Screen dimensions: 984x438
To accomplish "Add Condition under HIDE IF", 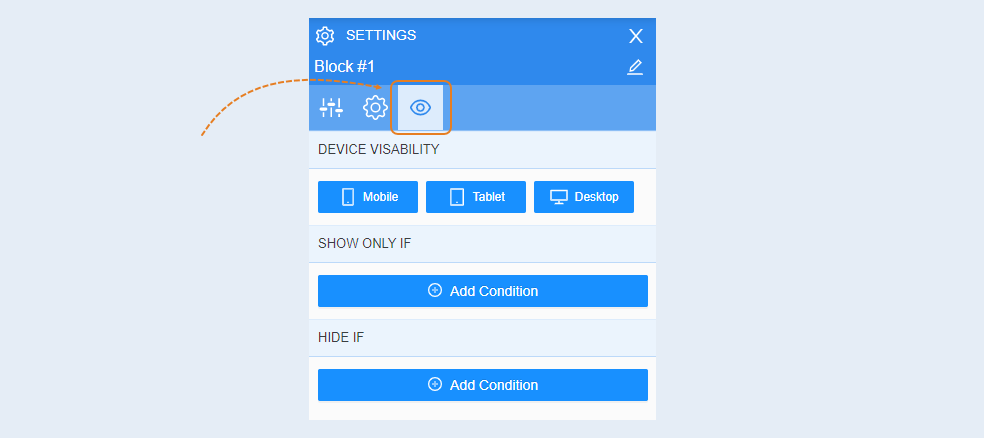I will 483,385.
